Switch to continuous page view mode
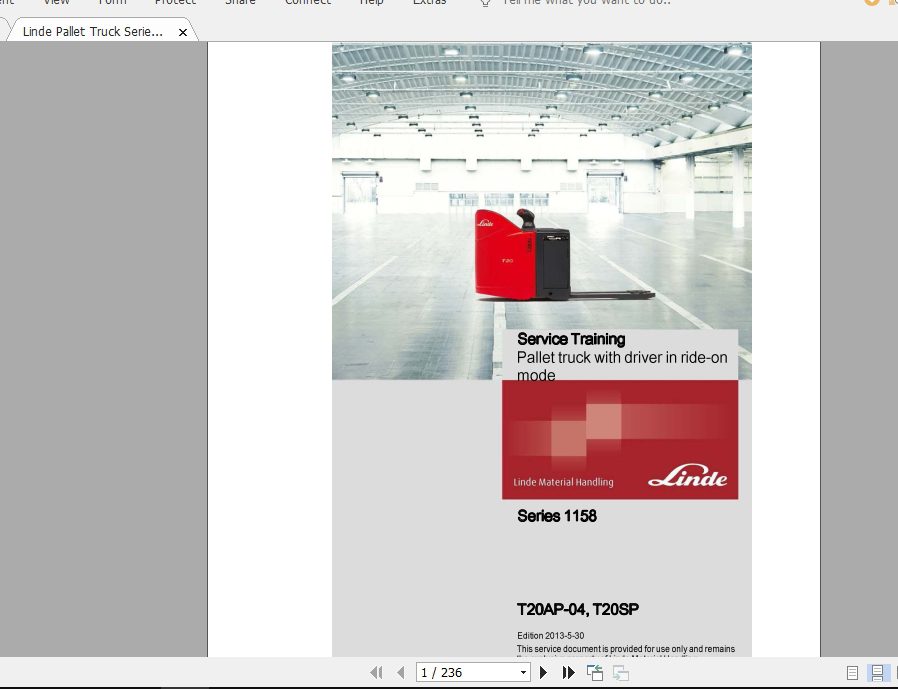Image resolution: width=898 pixels, height=689 pixels. click(877, 673)
